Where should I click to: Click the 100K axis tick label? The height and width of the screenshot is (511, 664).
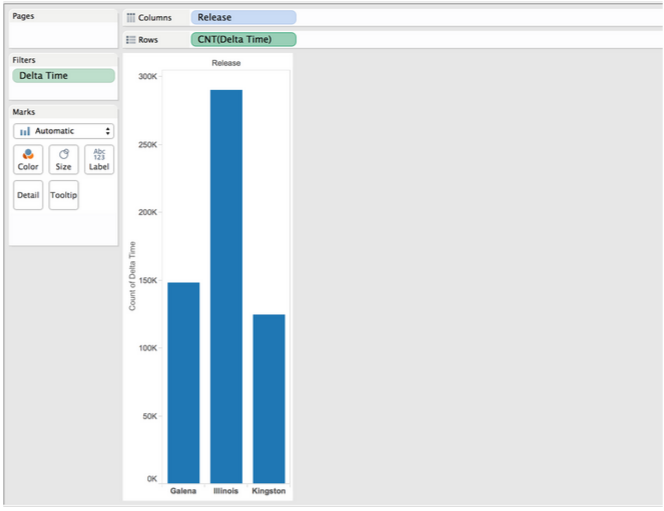point(147,348)
